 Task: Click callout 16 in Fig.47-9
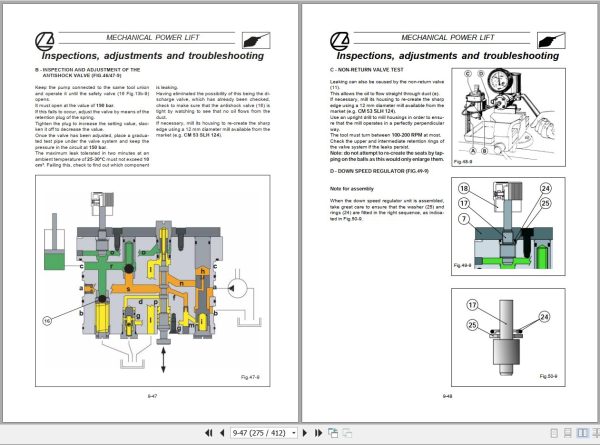coord(47,321)
